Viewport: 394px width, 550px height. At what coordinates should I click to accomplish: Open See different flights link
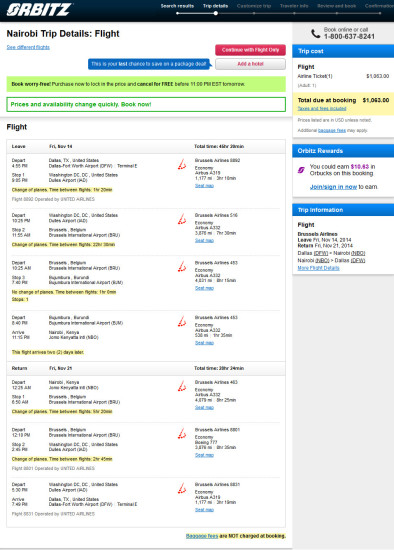pos(28,47)
